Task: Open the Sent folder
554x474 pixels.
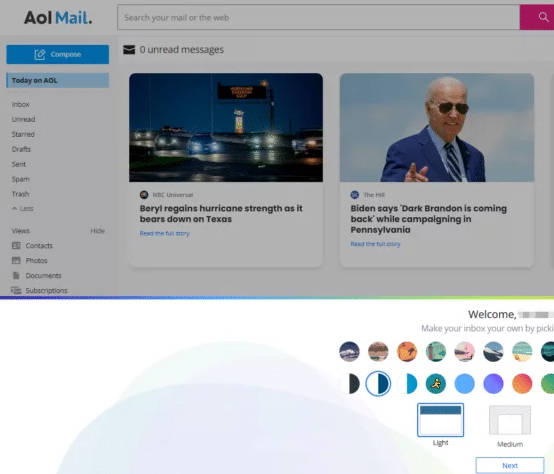Action: coord(19,164)
